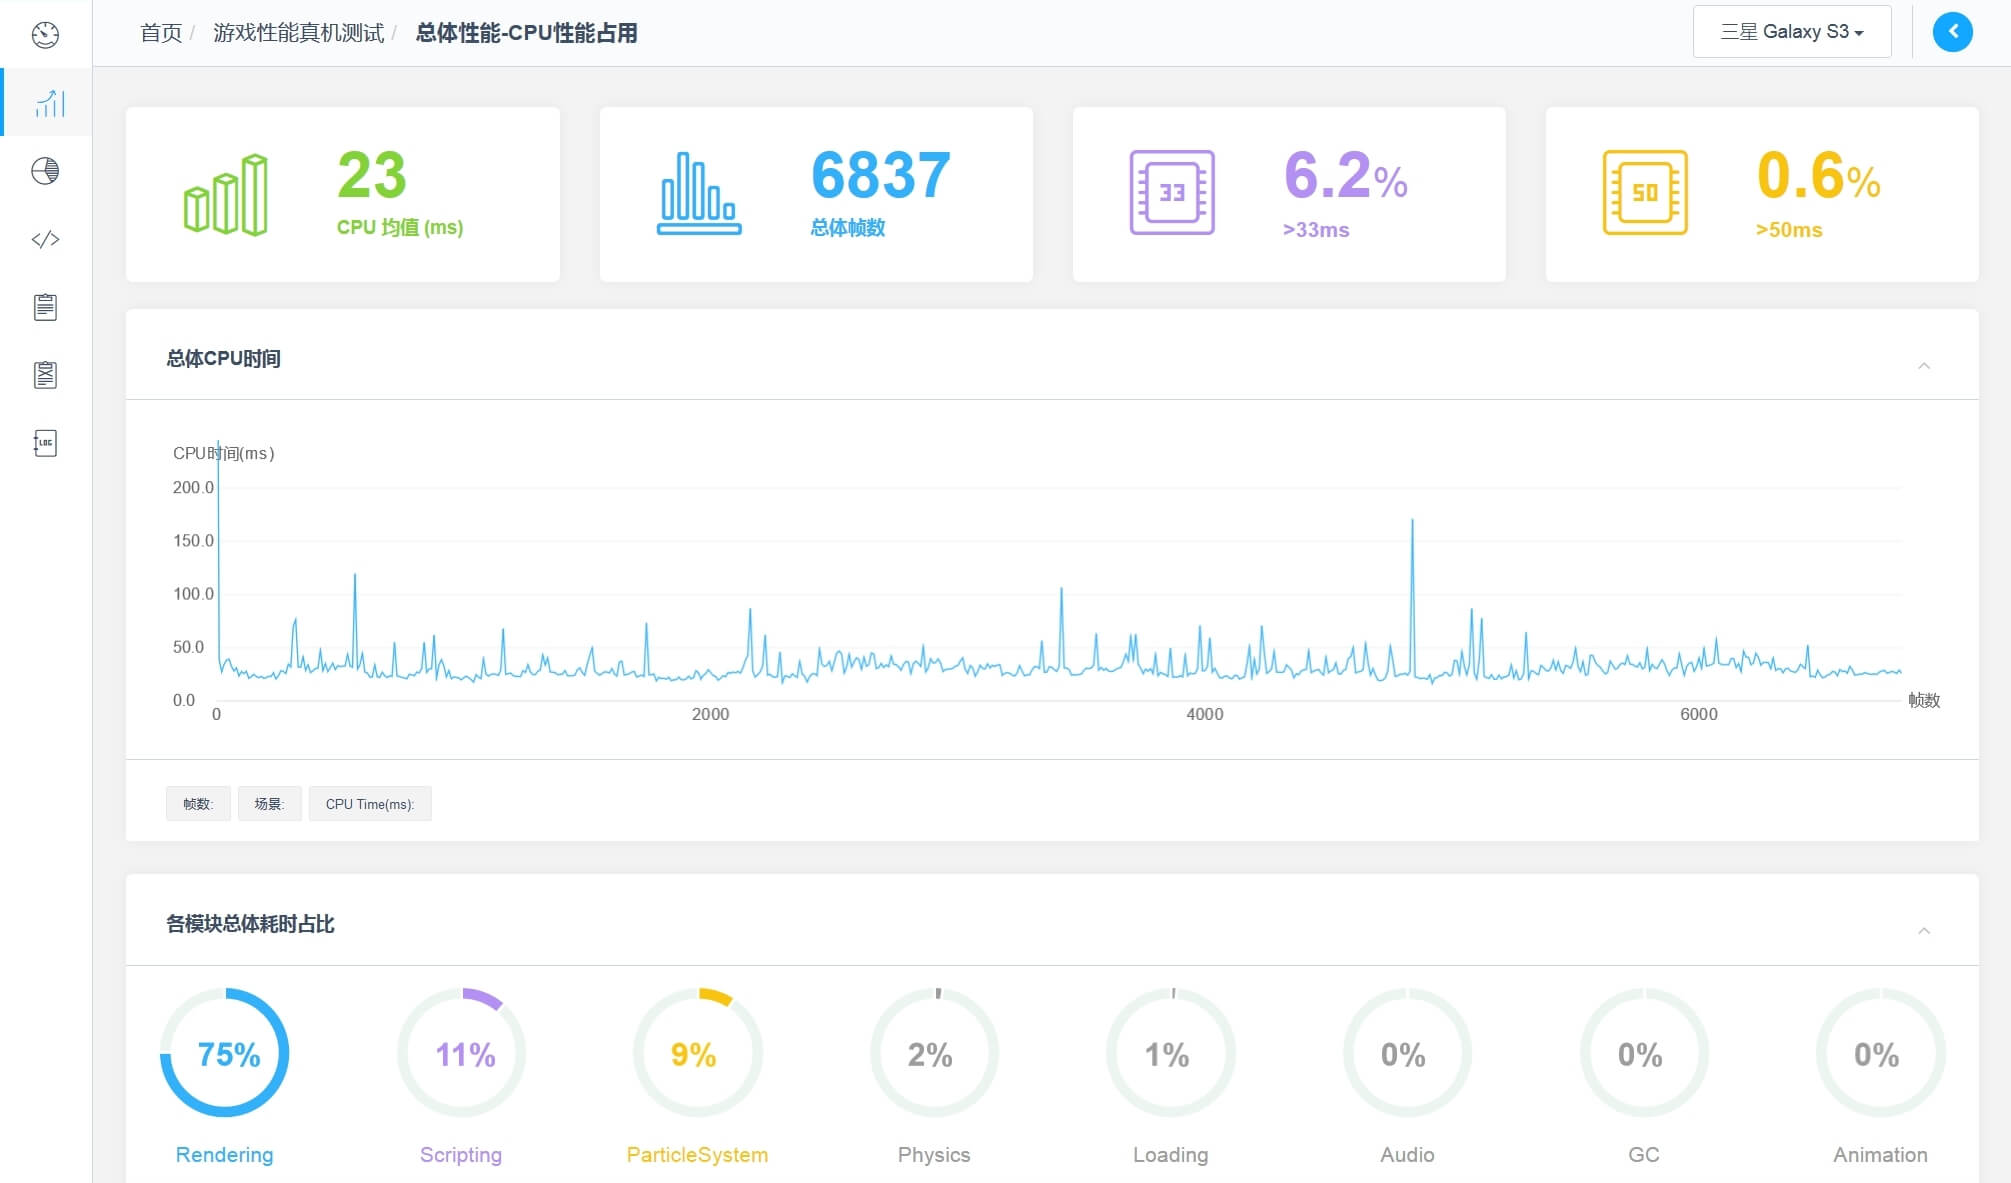
Task: Collapse the 各模块总体耗时占比 panel
Action: pyautogui.click(x=1923, y=931)
